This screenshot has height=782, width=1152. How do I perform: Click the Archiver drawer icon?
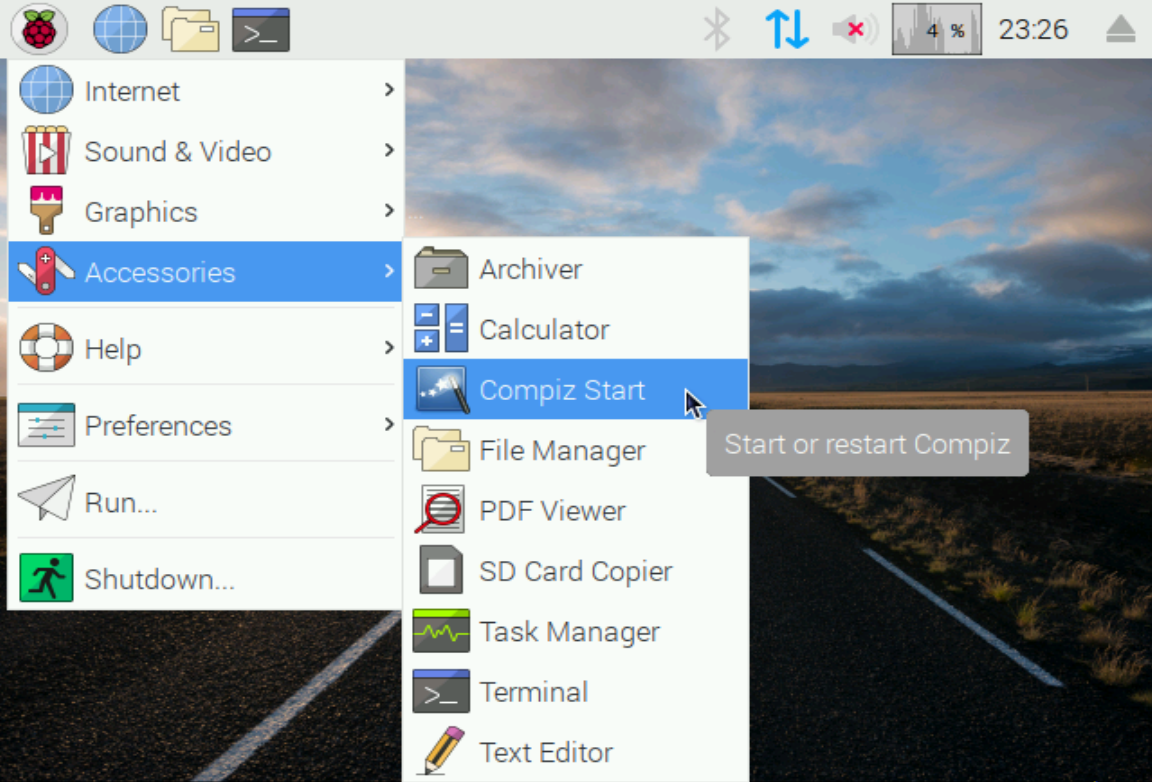pyautogui.click(x=441, y=268)
